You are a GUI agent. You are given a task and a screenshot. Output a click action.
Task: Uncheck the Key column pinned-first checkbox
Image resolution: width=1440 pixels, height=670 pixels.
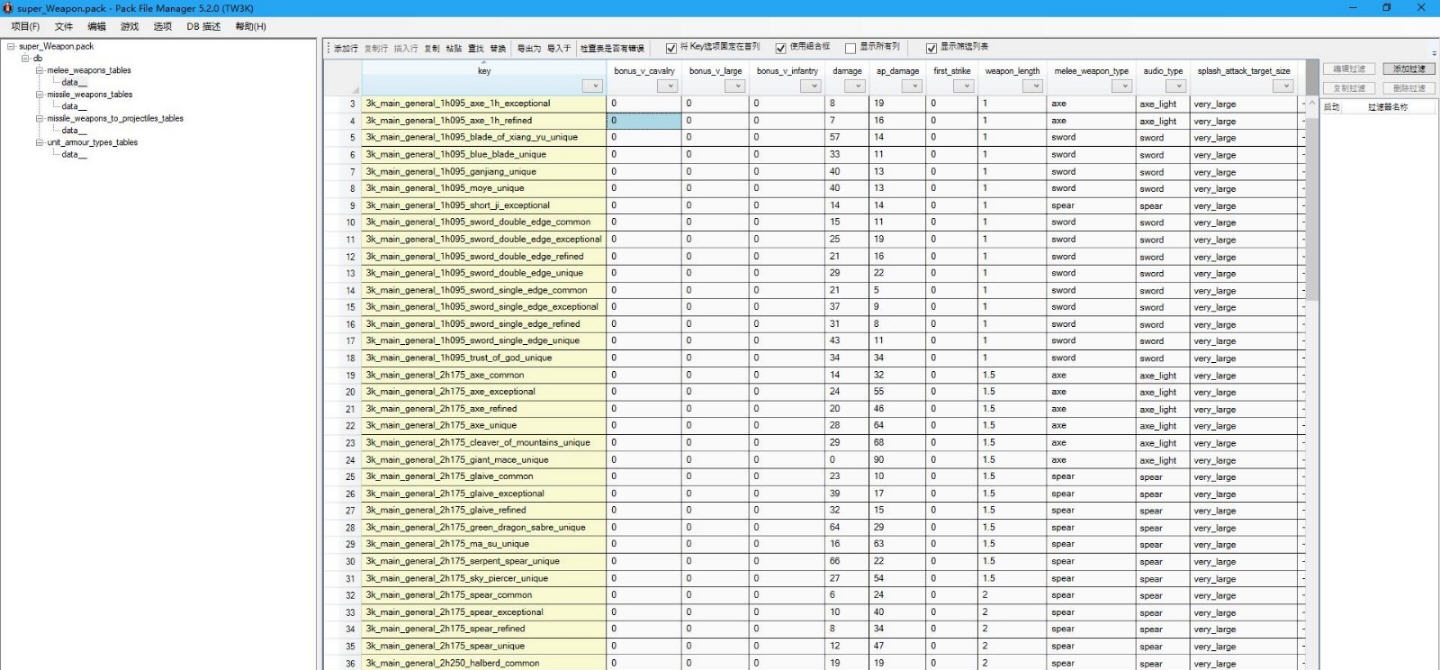coord(672,48)
